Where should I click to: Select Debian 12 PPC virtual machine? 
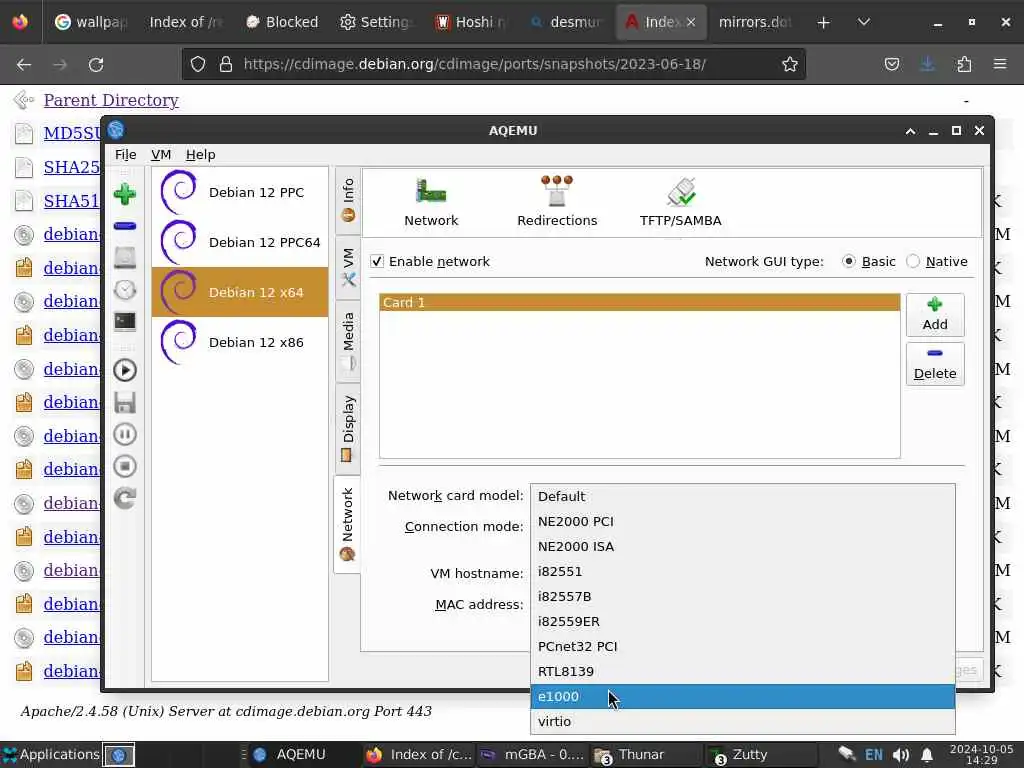click(x=240, y=192)
